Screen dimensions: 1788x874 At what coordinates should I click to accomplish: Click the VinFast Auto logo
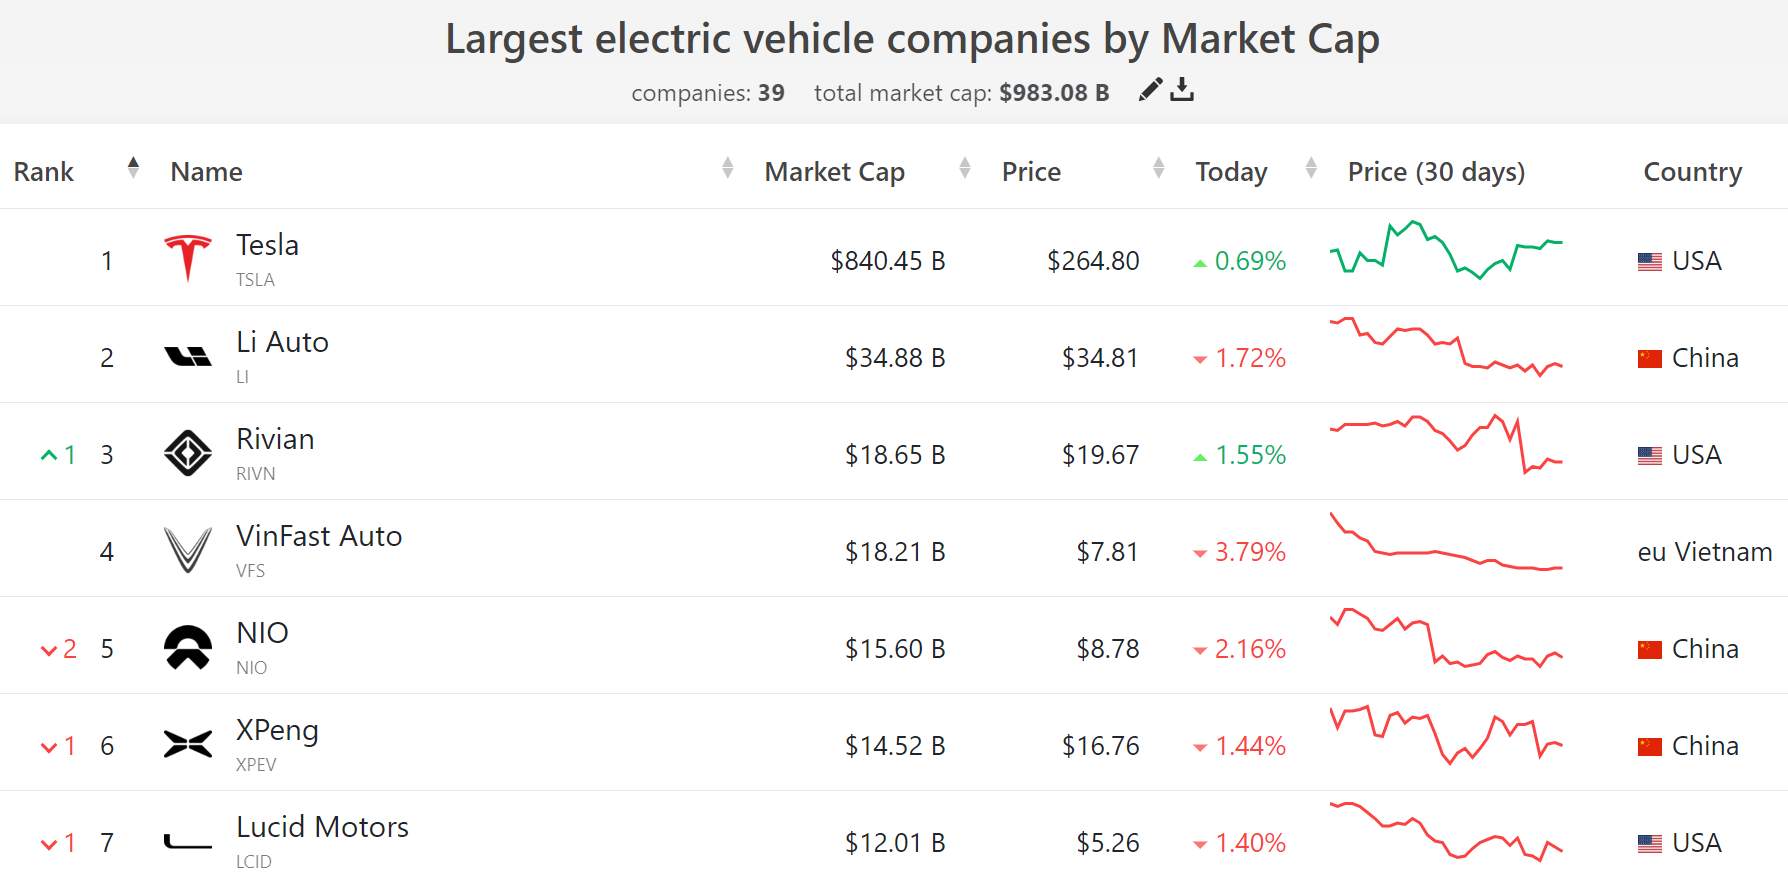[x=188, y=550]
